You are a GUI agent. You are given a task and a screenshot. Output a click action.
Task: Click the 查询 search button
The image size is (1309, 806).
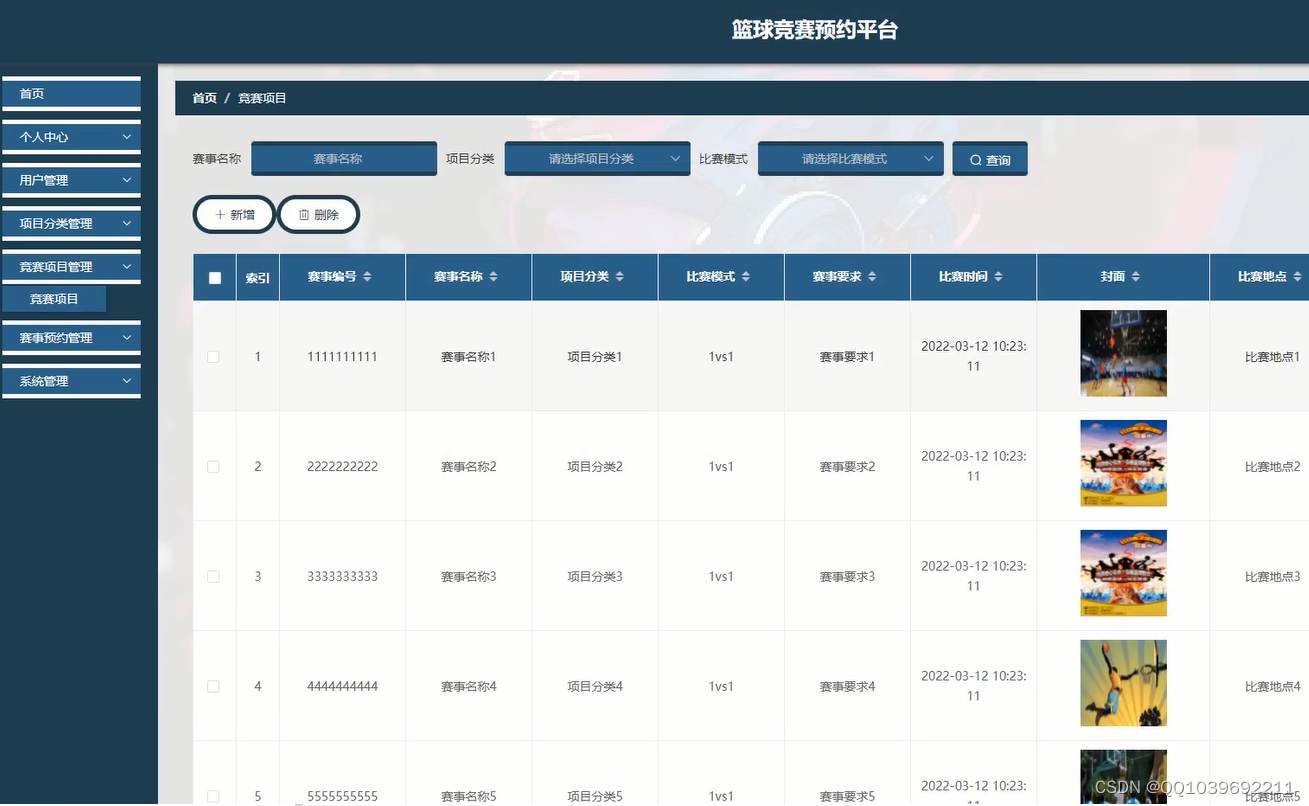pyautogui.click(x=990, y=159)
